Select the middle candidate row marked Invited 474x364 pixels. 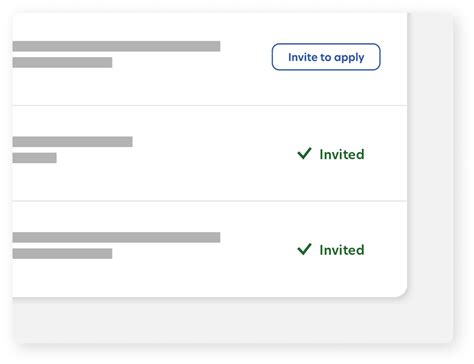tap(210, 153)
